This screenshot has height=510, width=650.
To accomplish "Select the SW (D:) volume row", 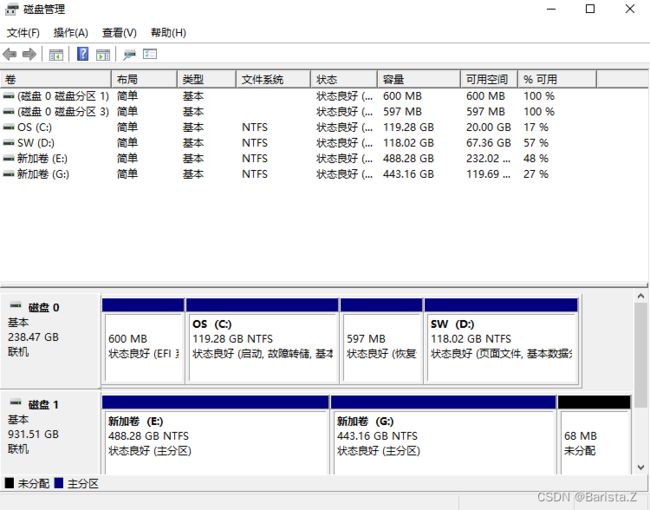I will [298, 143].
